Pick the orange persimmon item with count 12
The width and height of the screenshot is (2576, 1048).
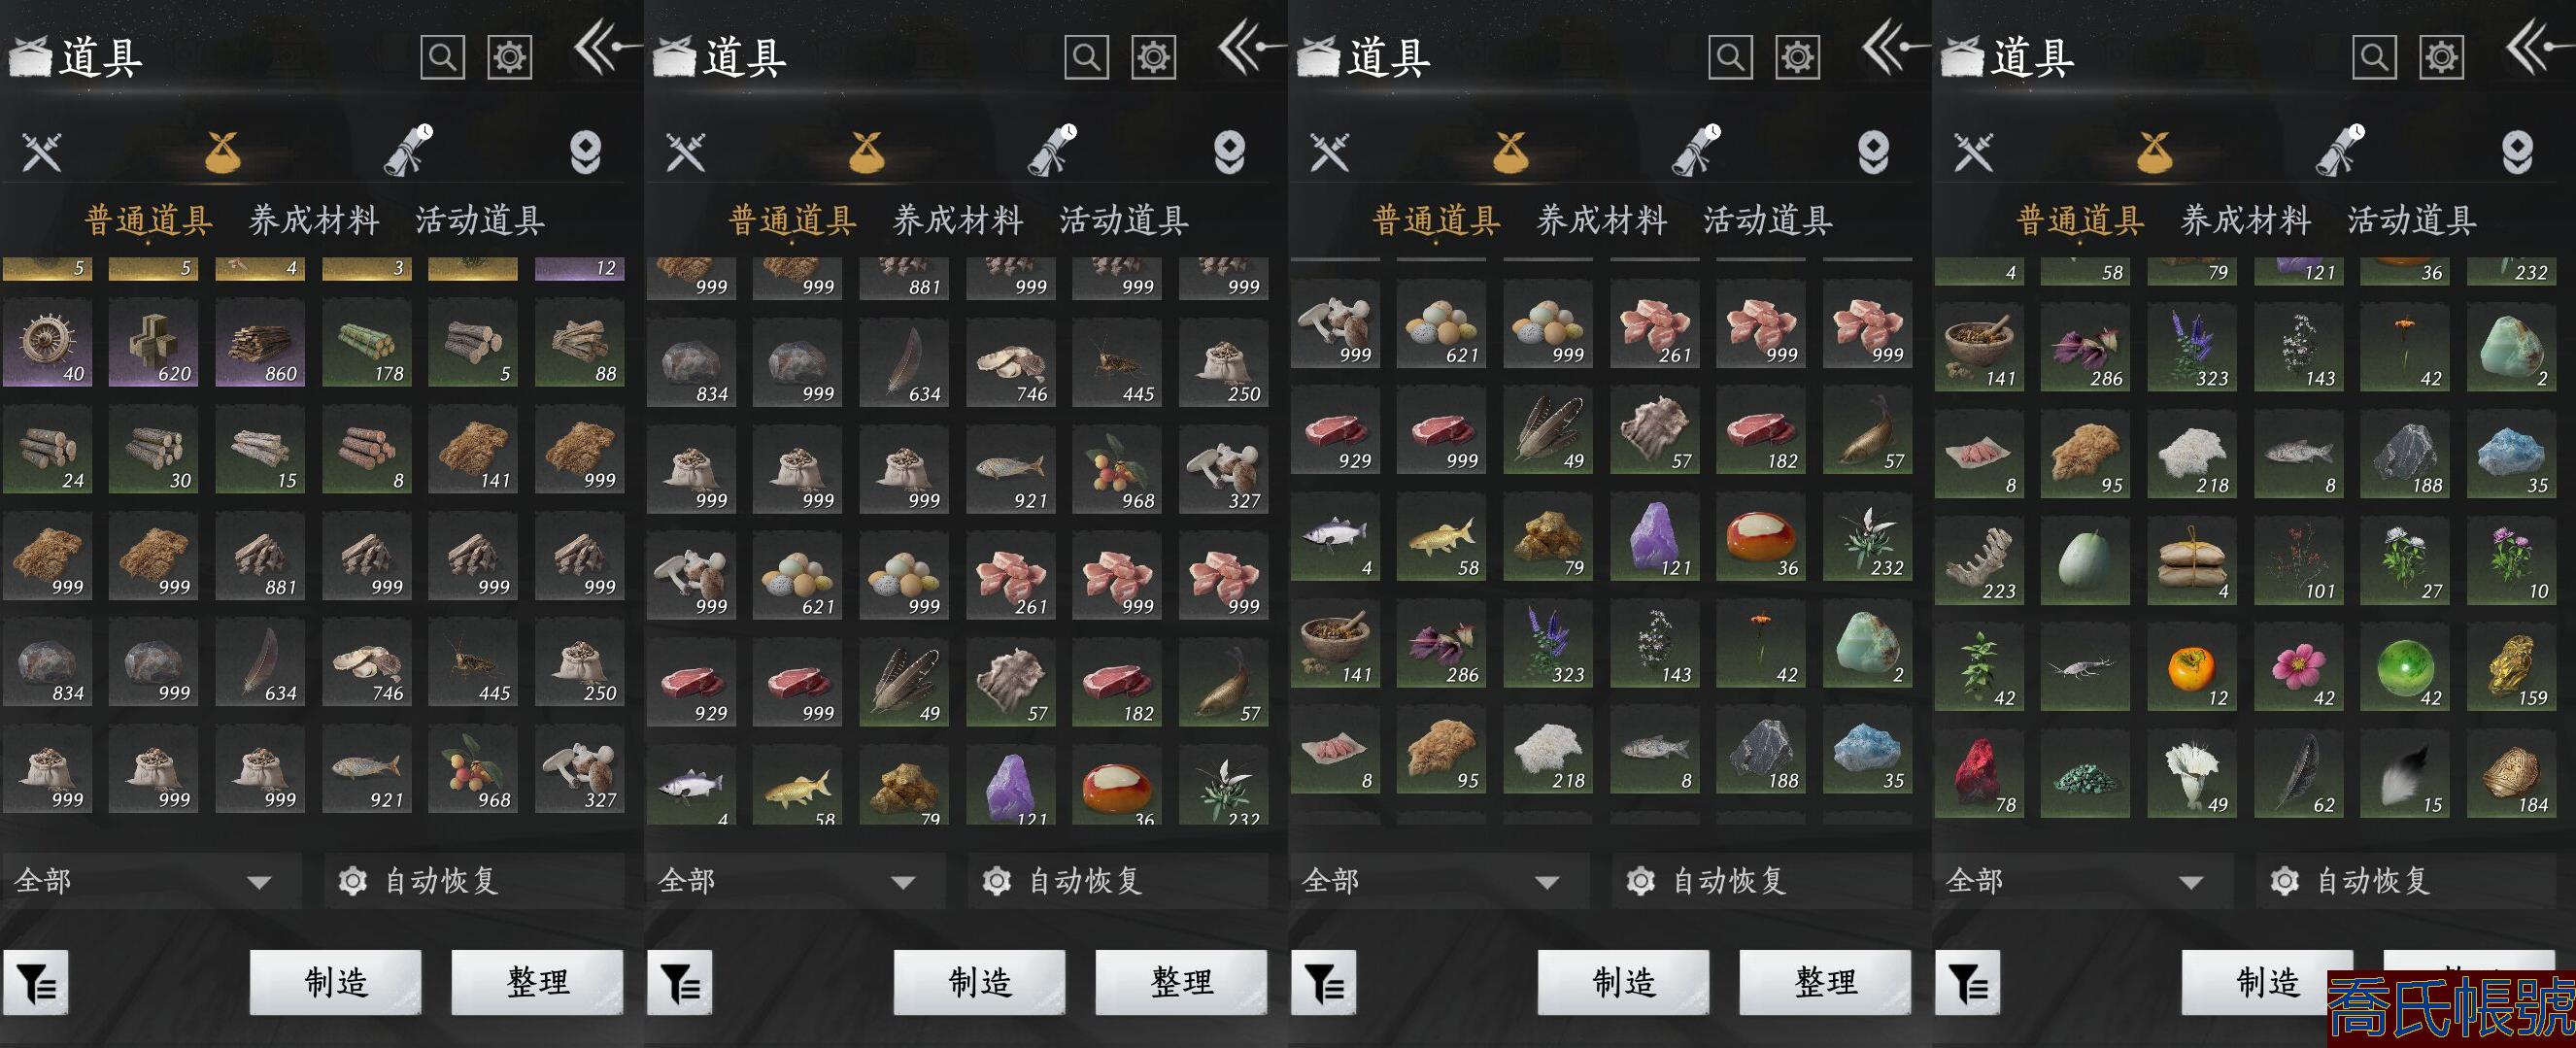coord(2191,666)
